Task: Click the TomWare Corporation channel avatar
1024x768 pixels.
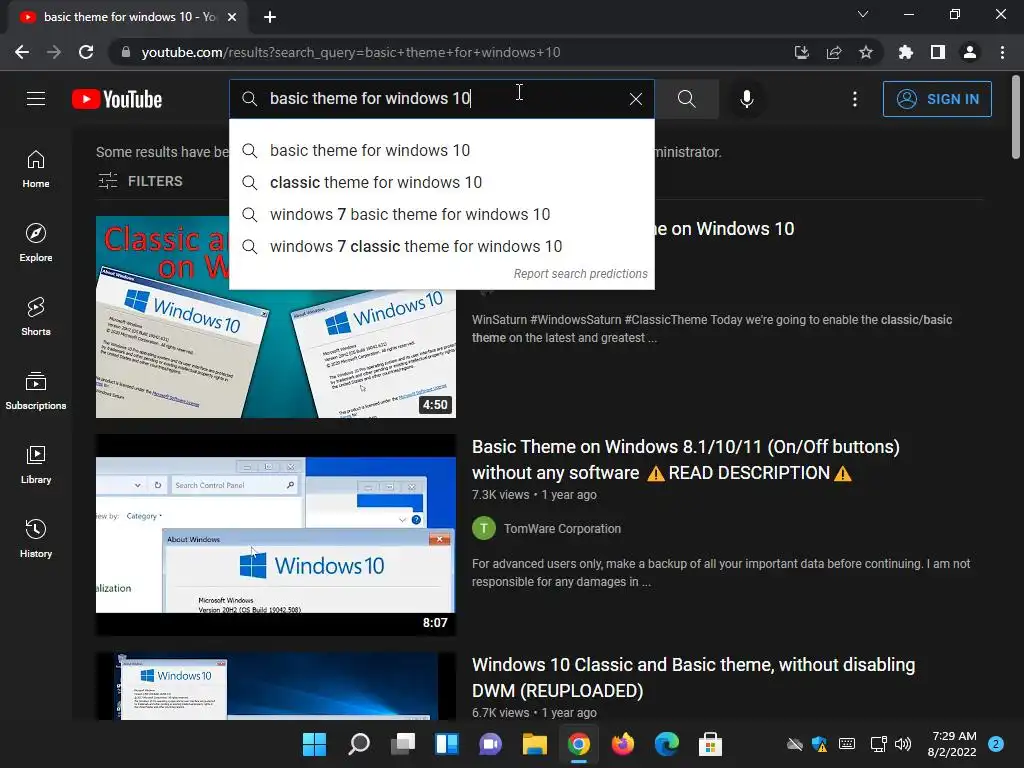Action: tap(484, 528)
